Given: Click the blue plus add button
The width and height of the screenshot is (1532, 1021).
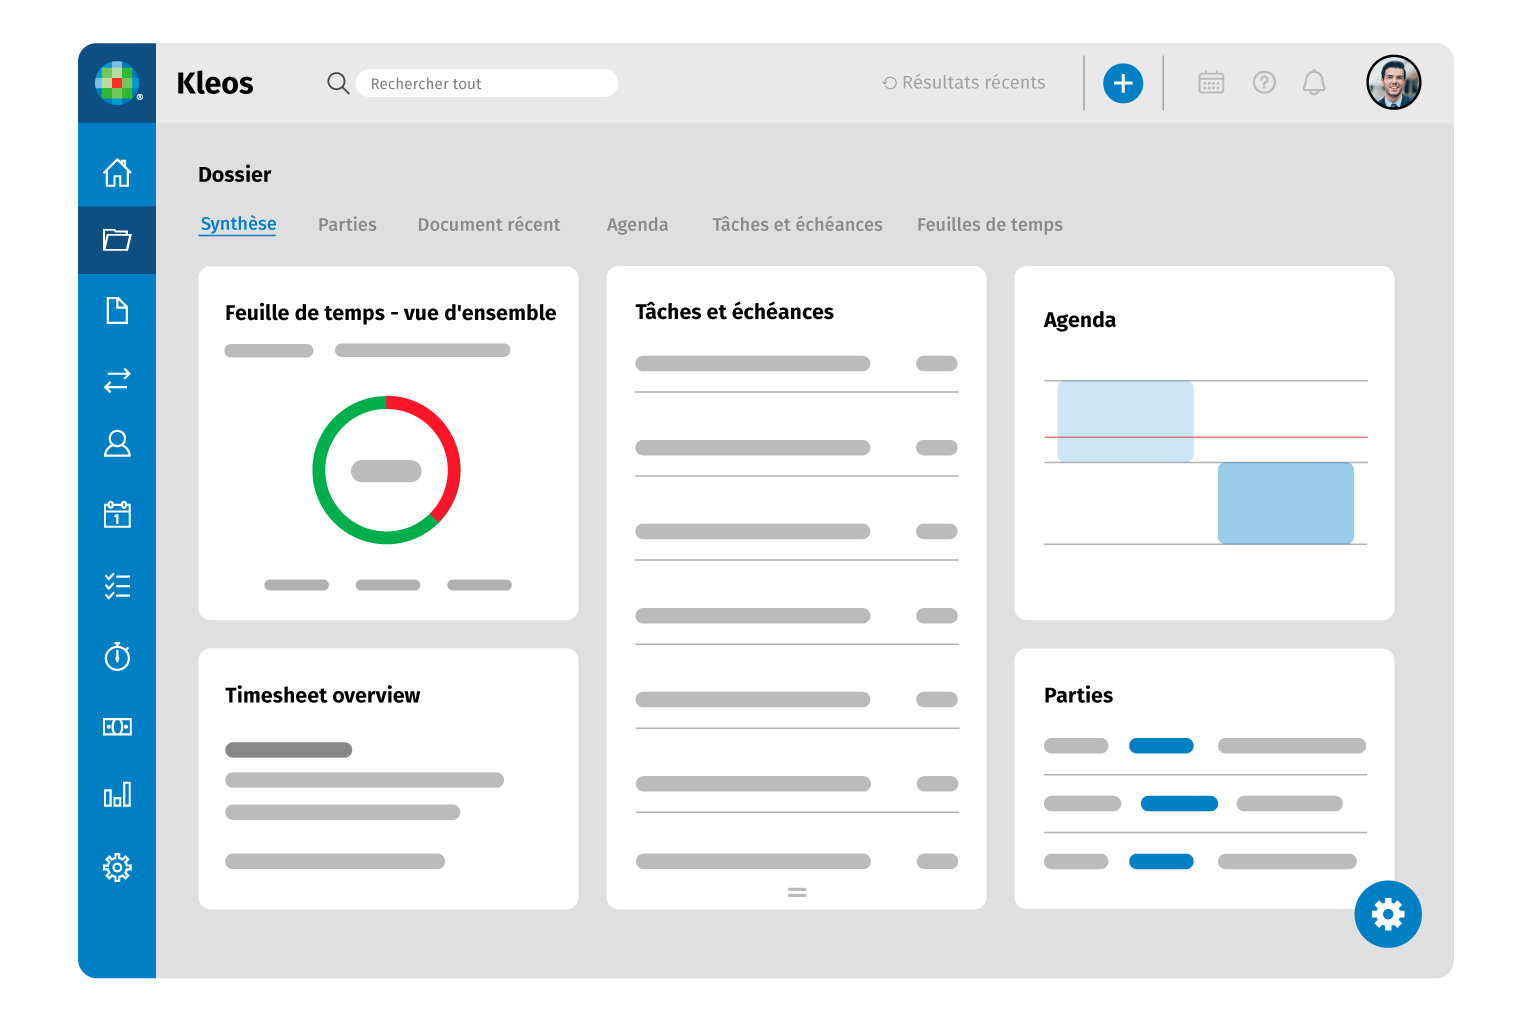Looking at the screenshot, I should tap(1123, 83).
